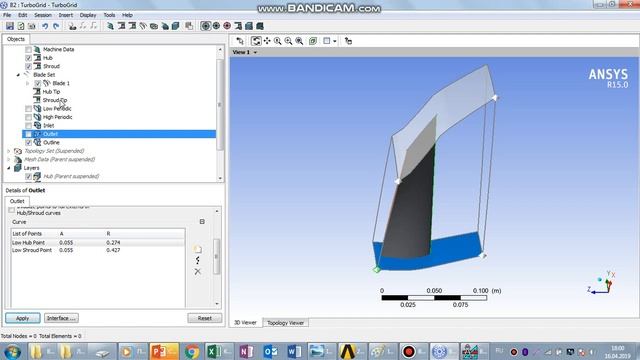
Task: Select the Low Hub Point row
Action: tap(98, 242)
